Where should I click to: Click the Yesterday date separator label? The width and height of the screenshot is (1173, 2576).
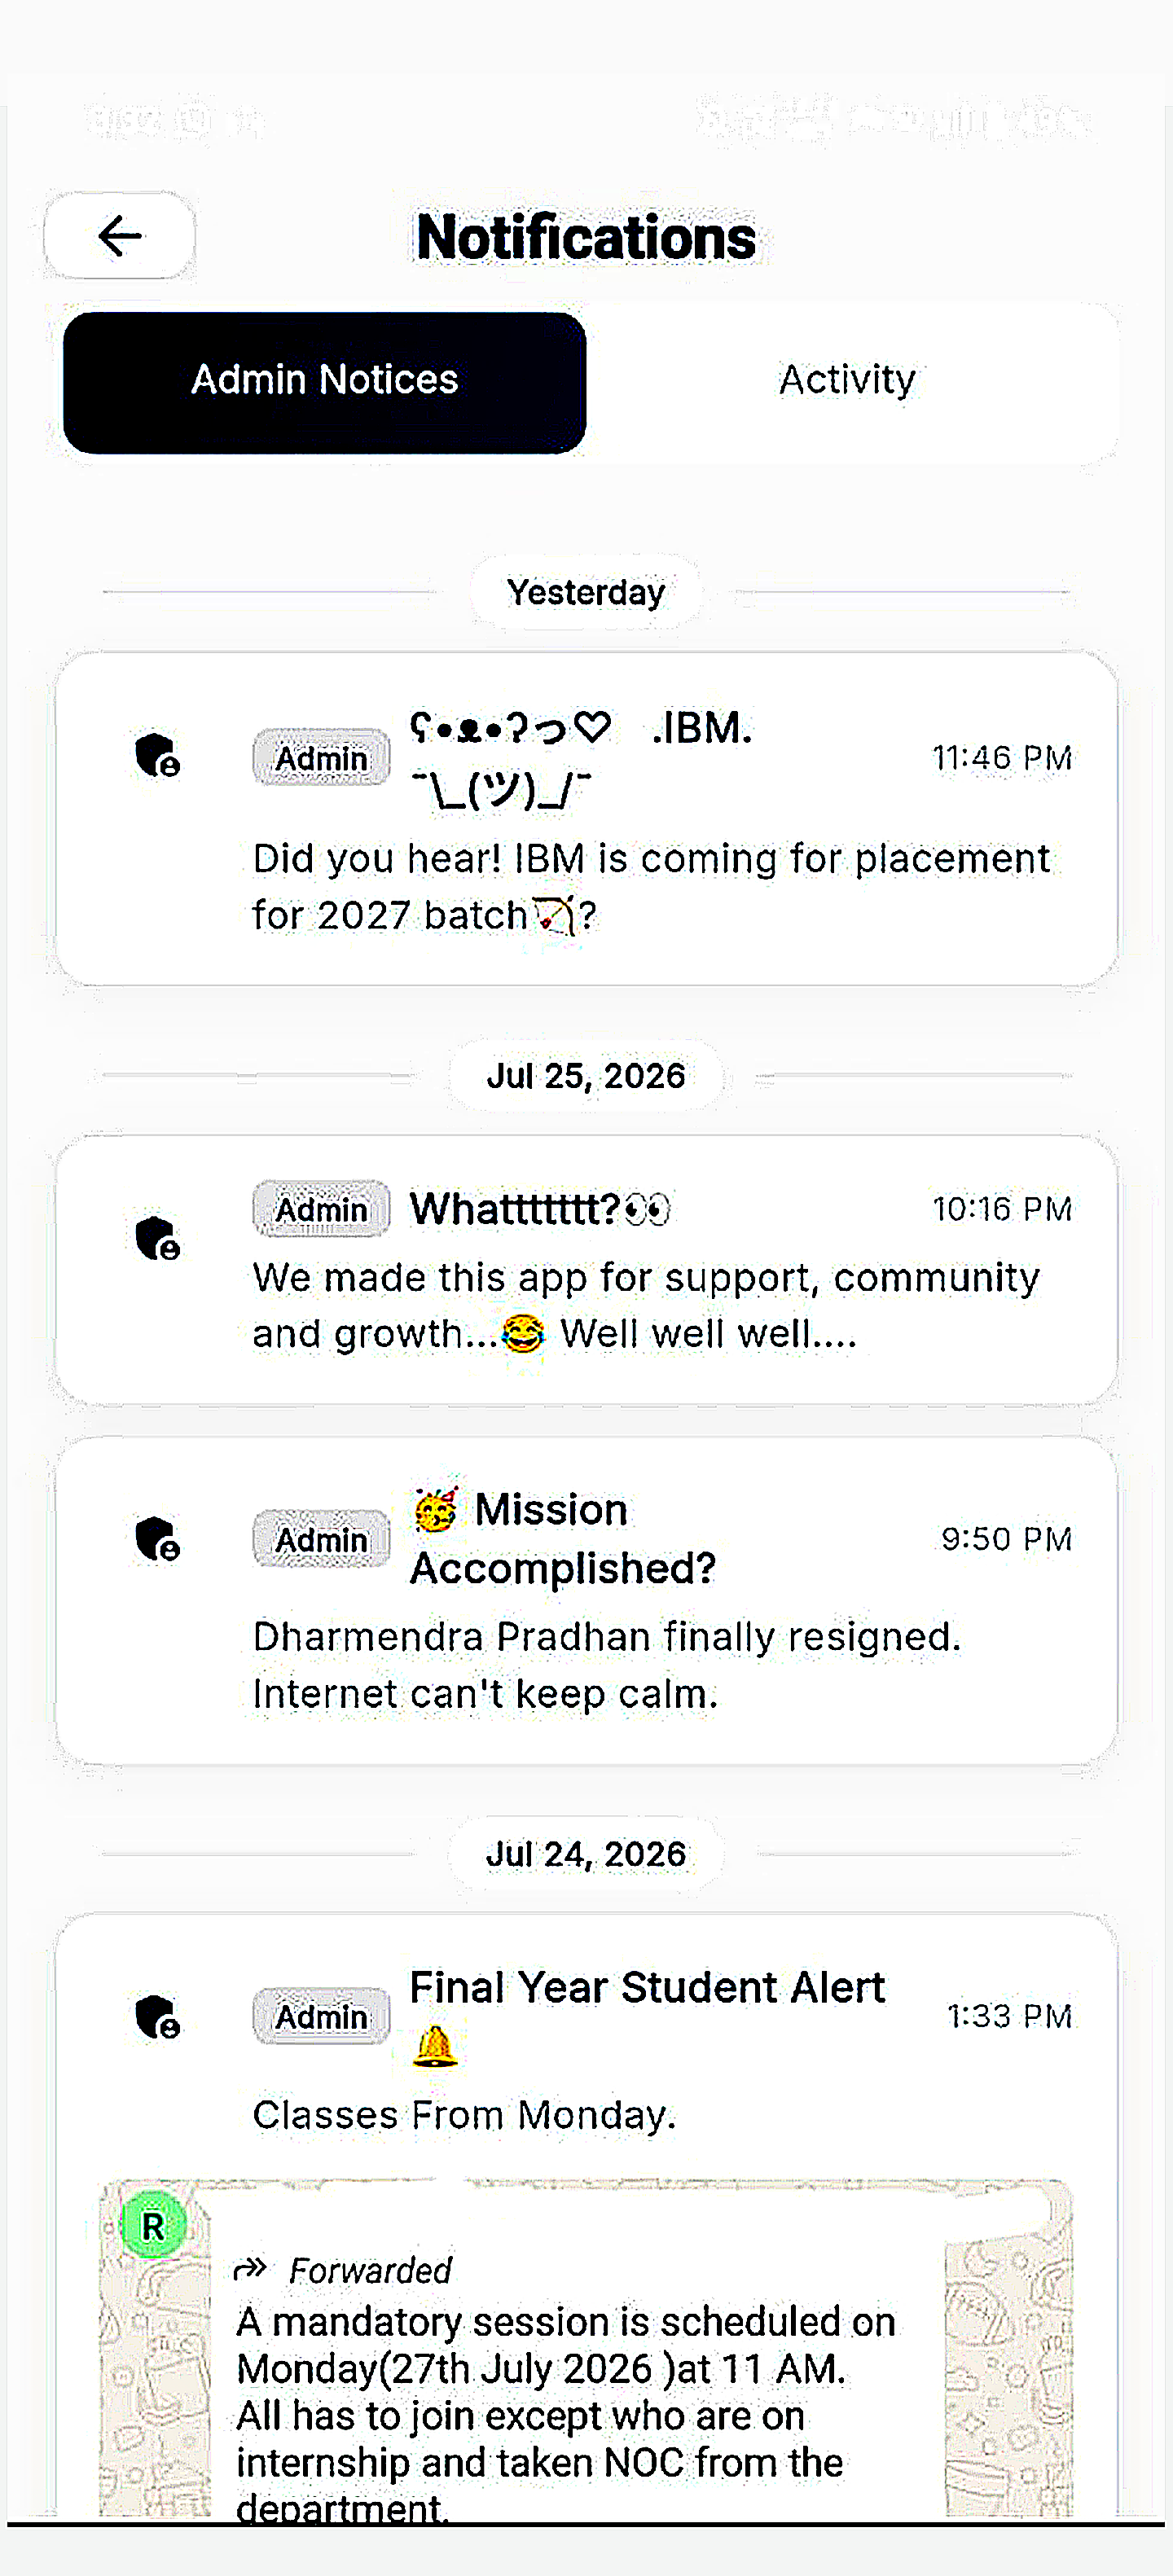(586, 592)
